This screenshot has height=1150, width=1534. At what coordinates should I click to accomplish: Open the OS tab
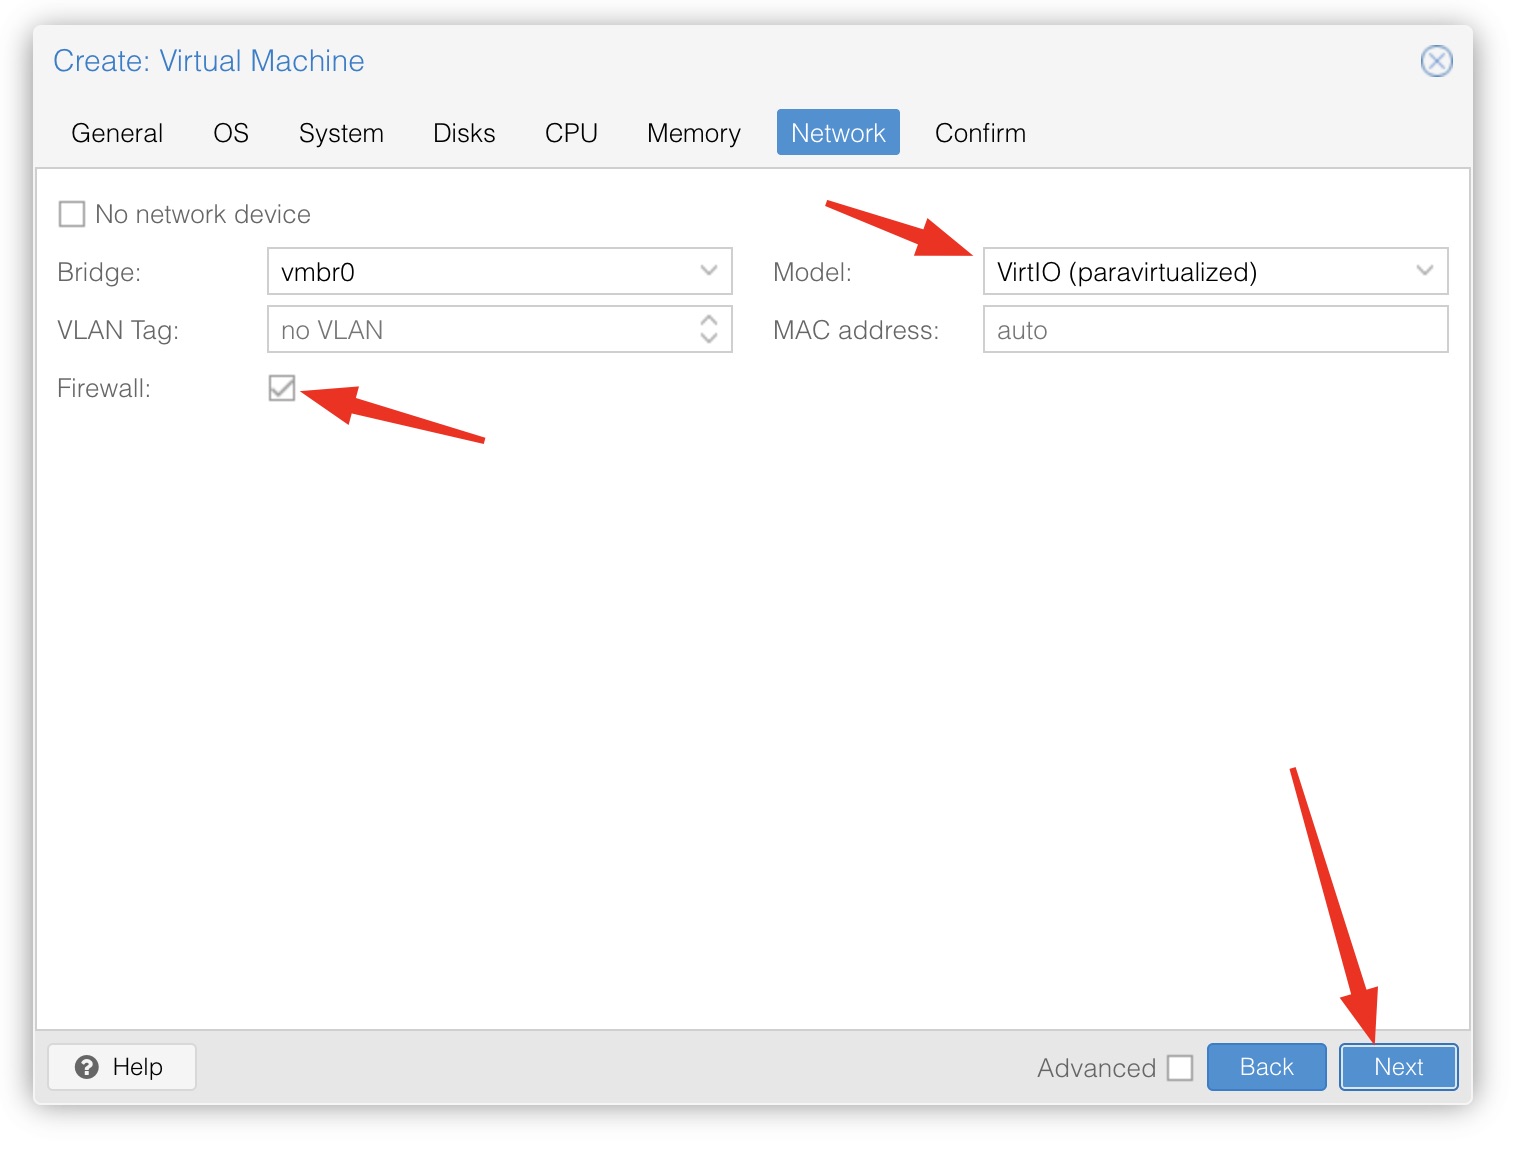[231, 133]
